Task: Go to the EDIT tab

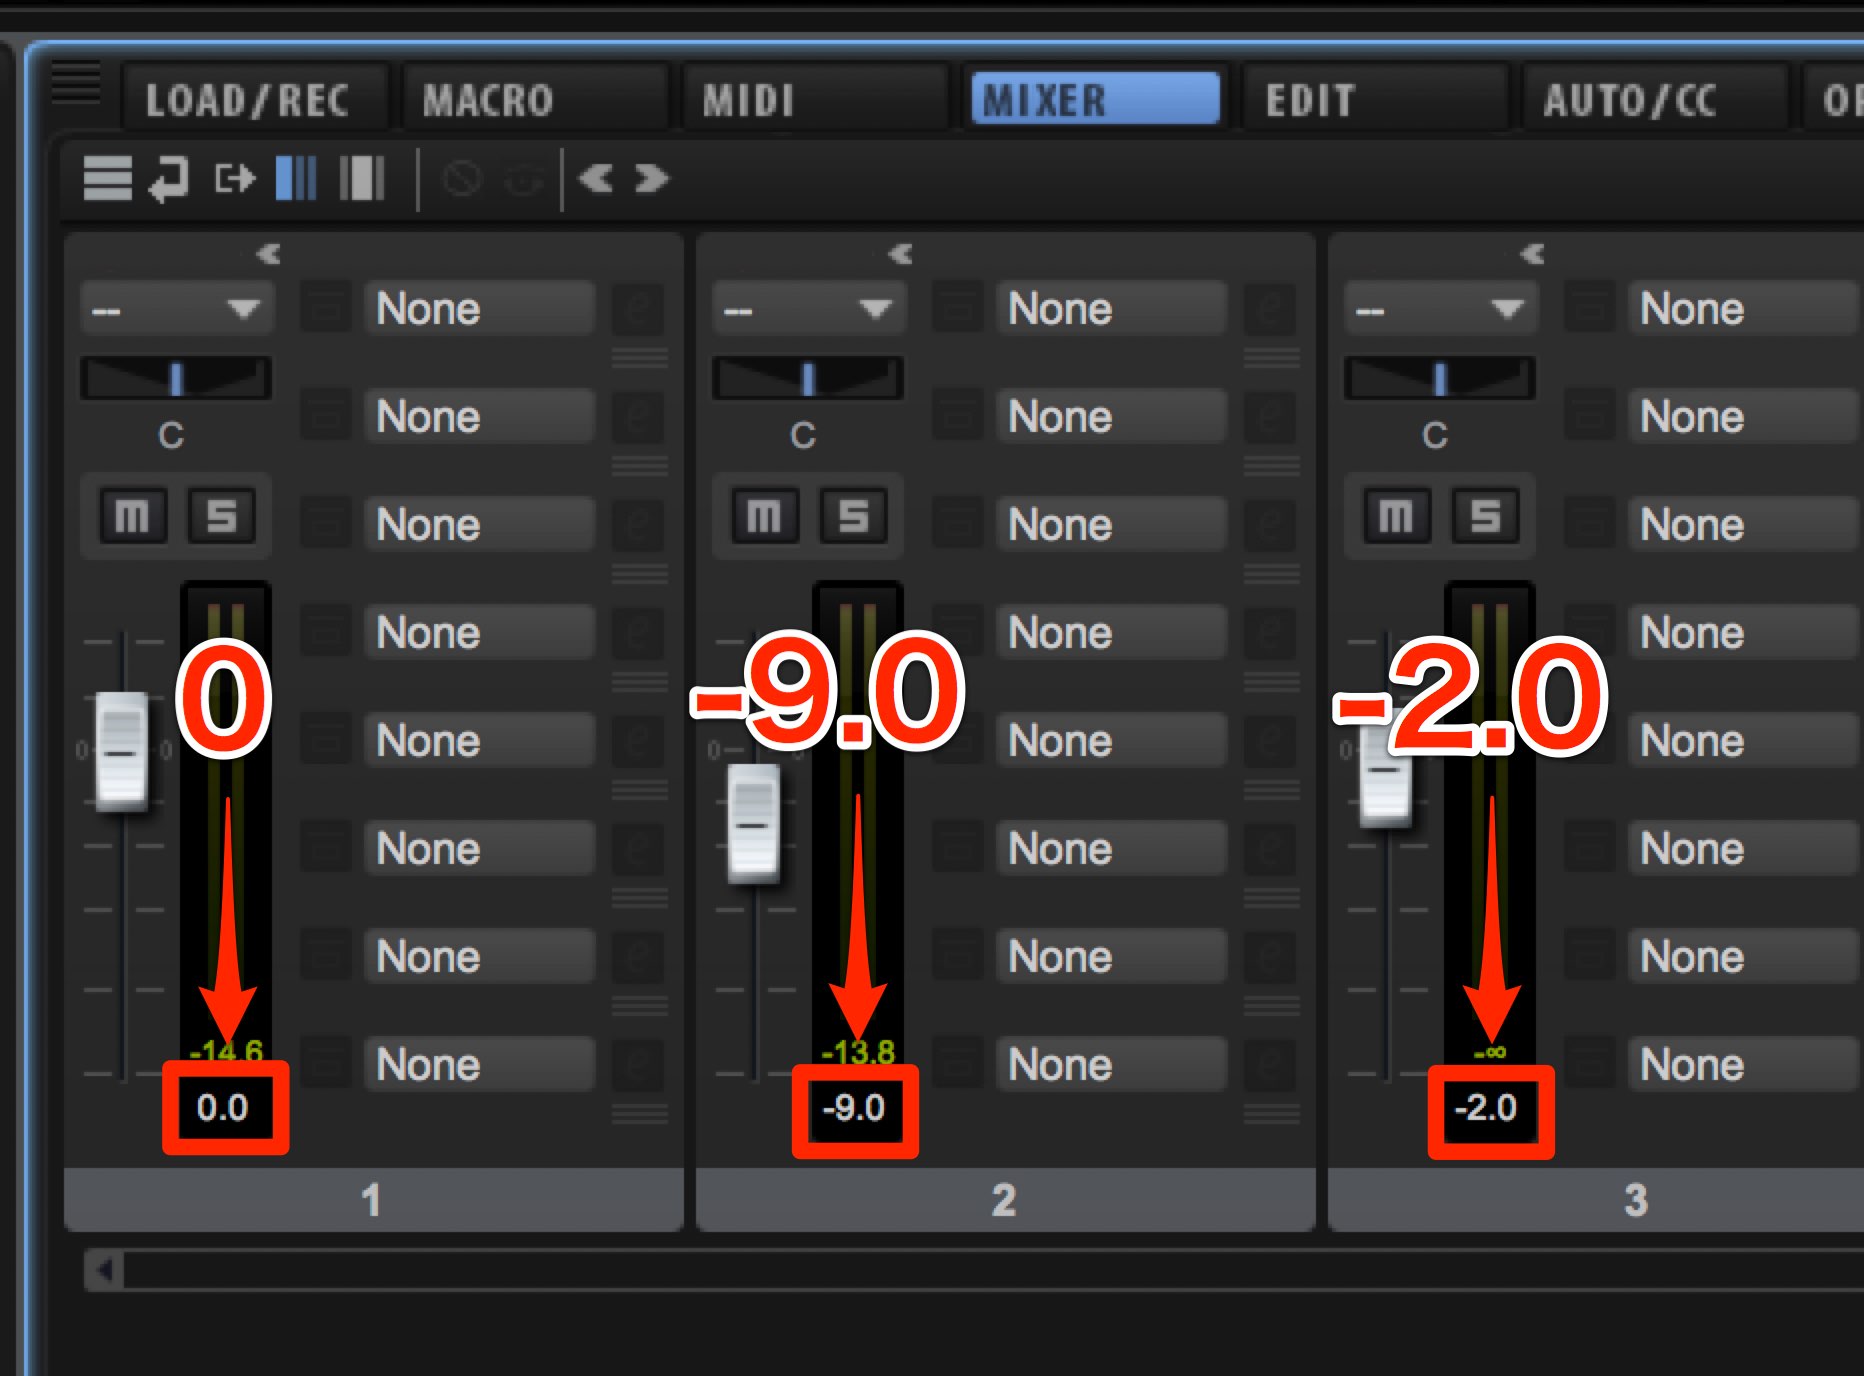Action: (x=1374, y=98)
